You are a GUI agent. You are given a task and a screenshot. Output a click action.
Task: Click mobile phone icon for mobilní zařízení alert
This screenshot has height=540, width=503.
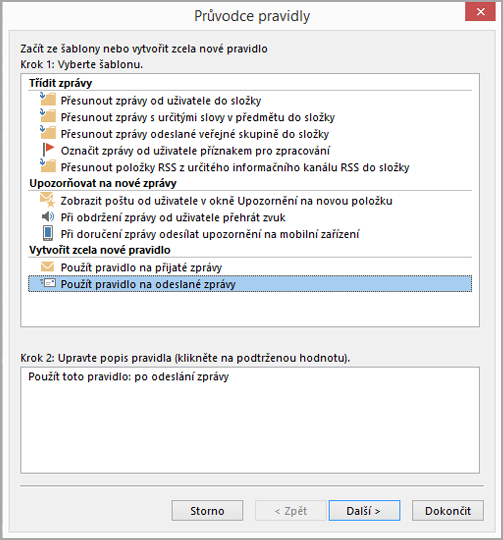click(x=48, y=233)
